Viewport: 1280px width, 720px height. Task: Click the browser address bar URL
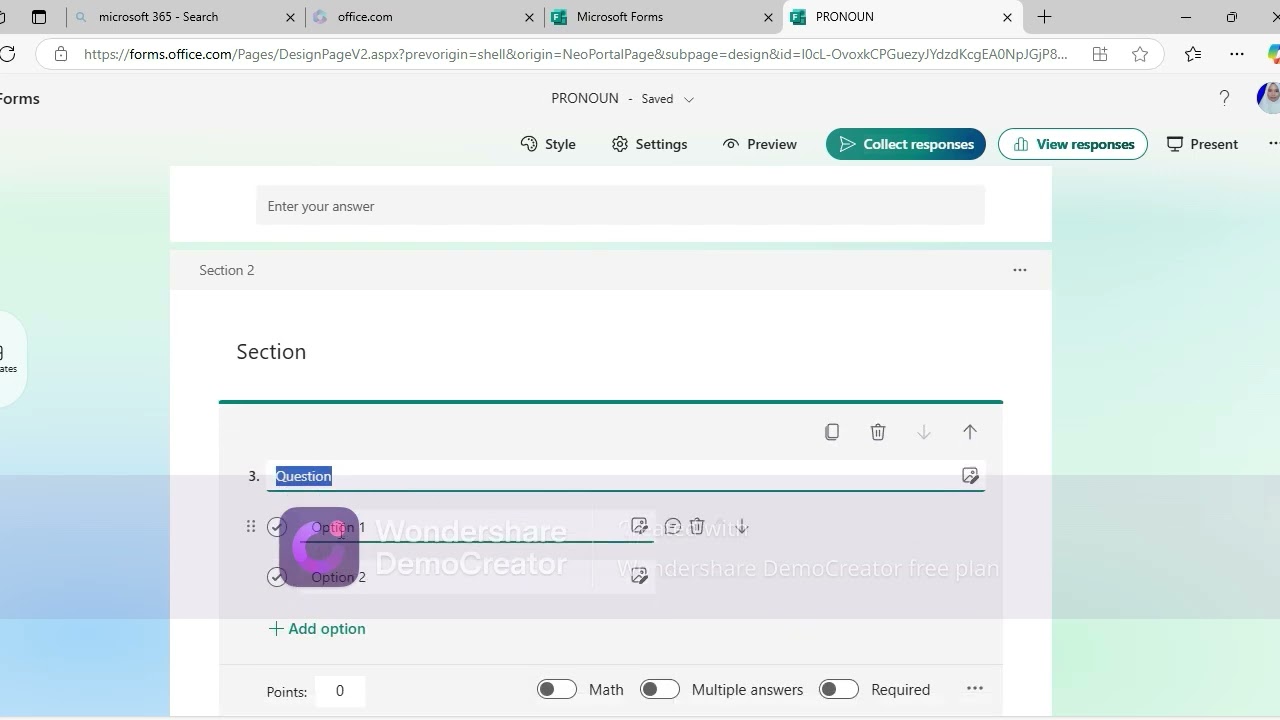575,54
